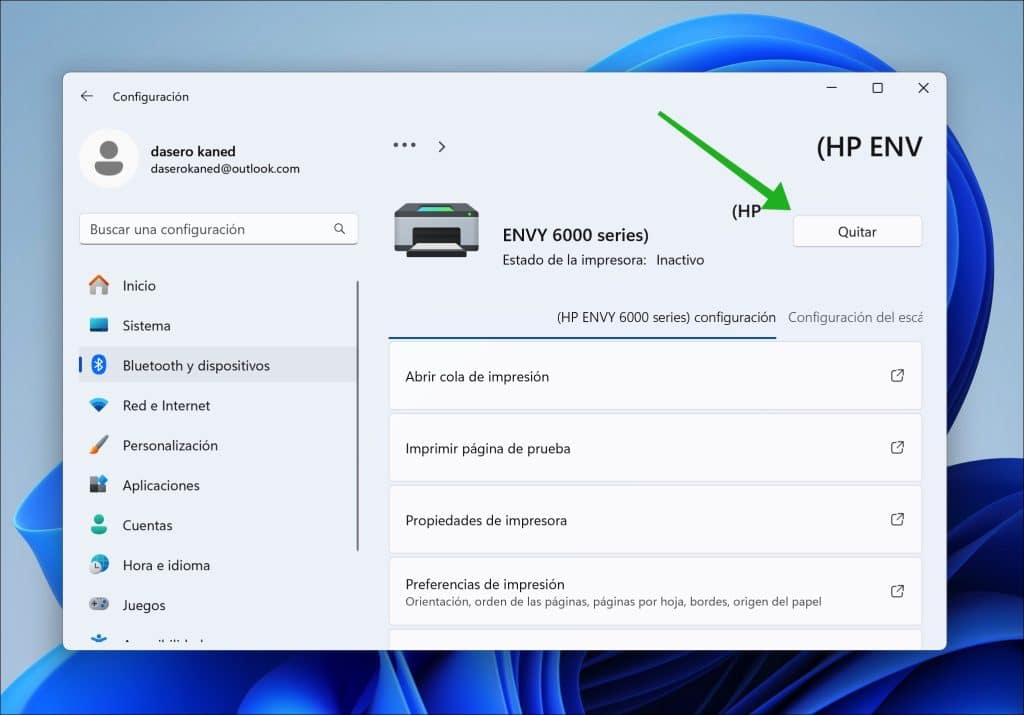
Task: Click the breadcrumb chevron arrow
Action: tap(442, 146)
